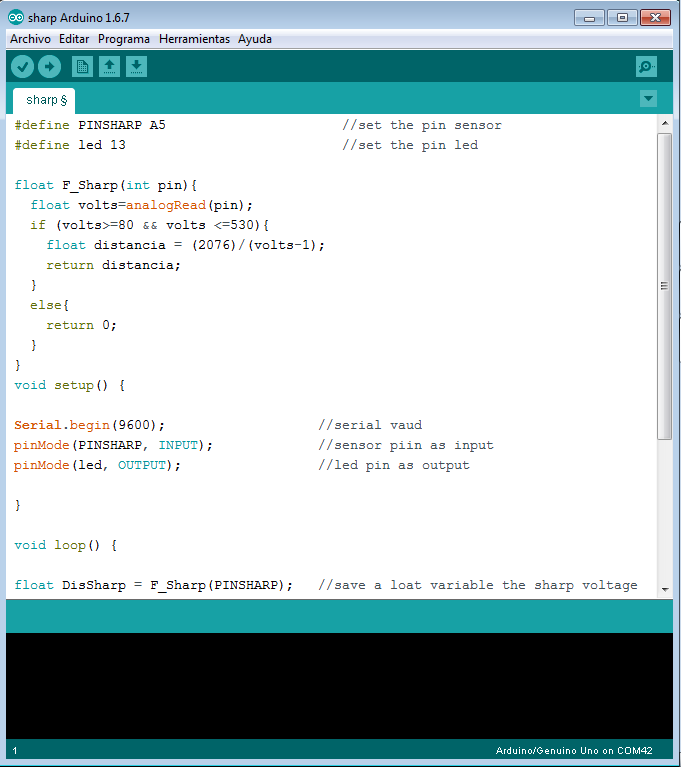Click the 'float distancia = (2076)/(volts-1);' line
The height and width of the screenshot is (769, 685).
coord(185,245)
